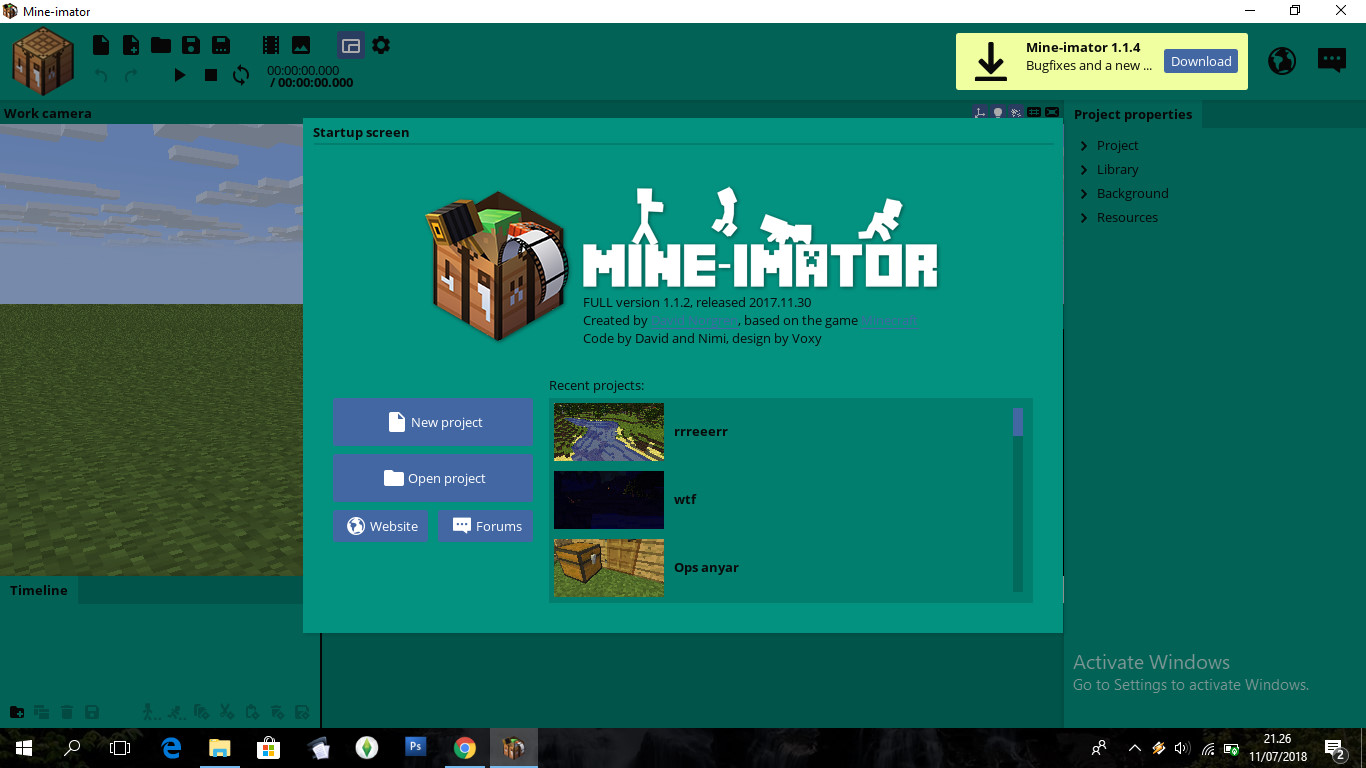This screenshot has height=768, width=1366.
Task: Toggle the axes display in work camera
Action: pyautogui.click(x=980, y=112)
